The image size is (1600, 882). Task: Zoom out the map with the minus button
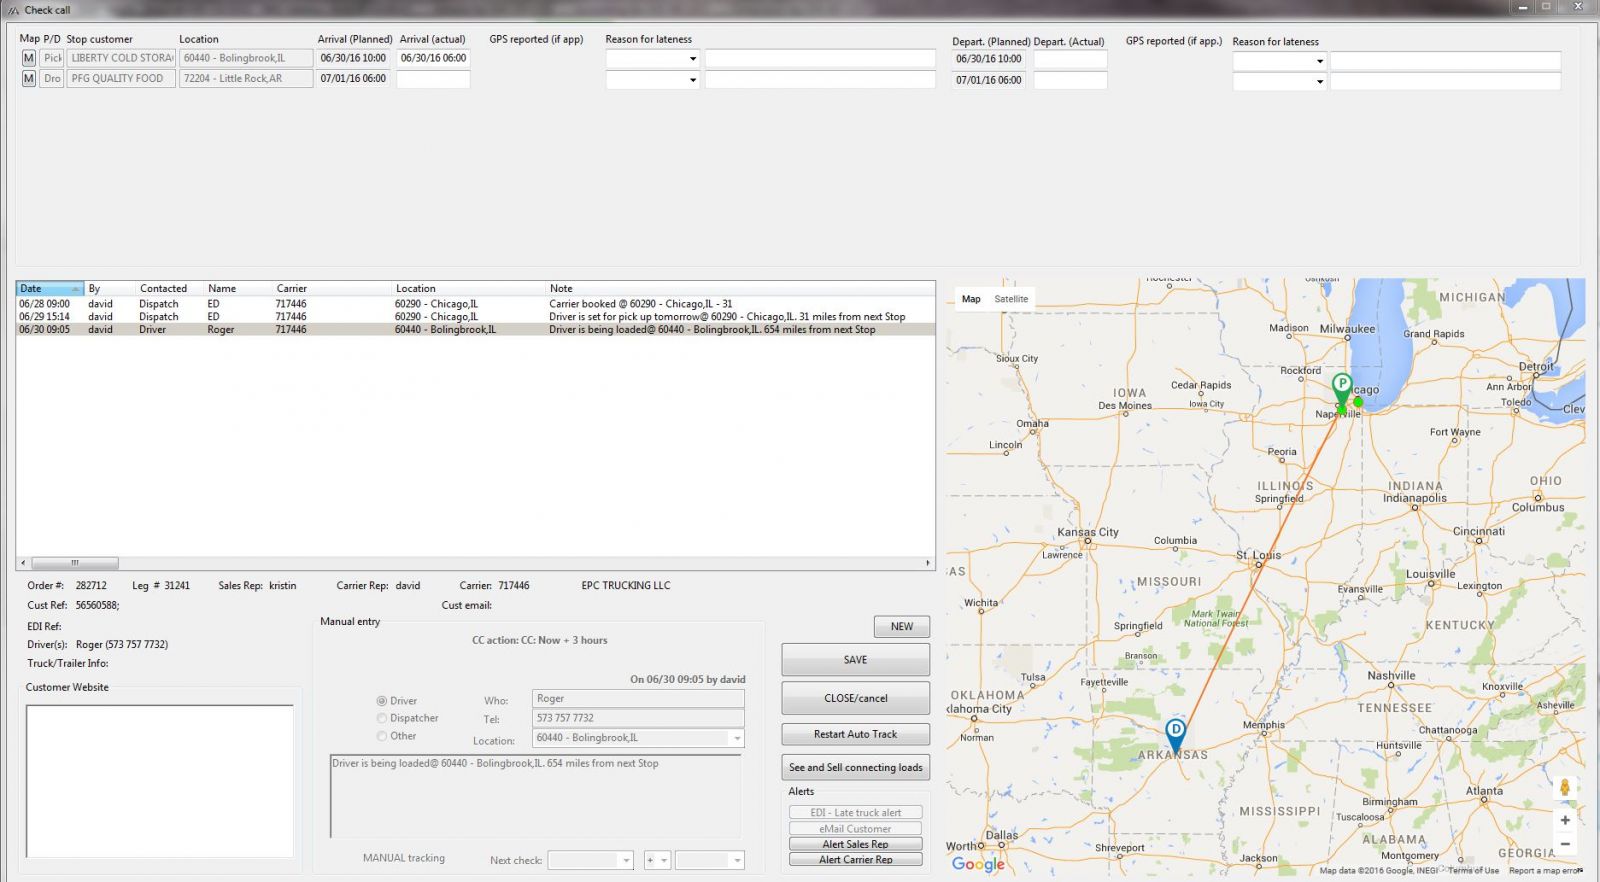point(1564,845)
